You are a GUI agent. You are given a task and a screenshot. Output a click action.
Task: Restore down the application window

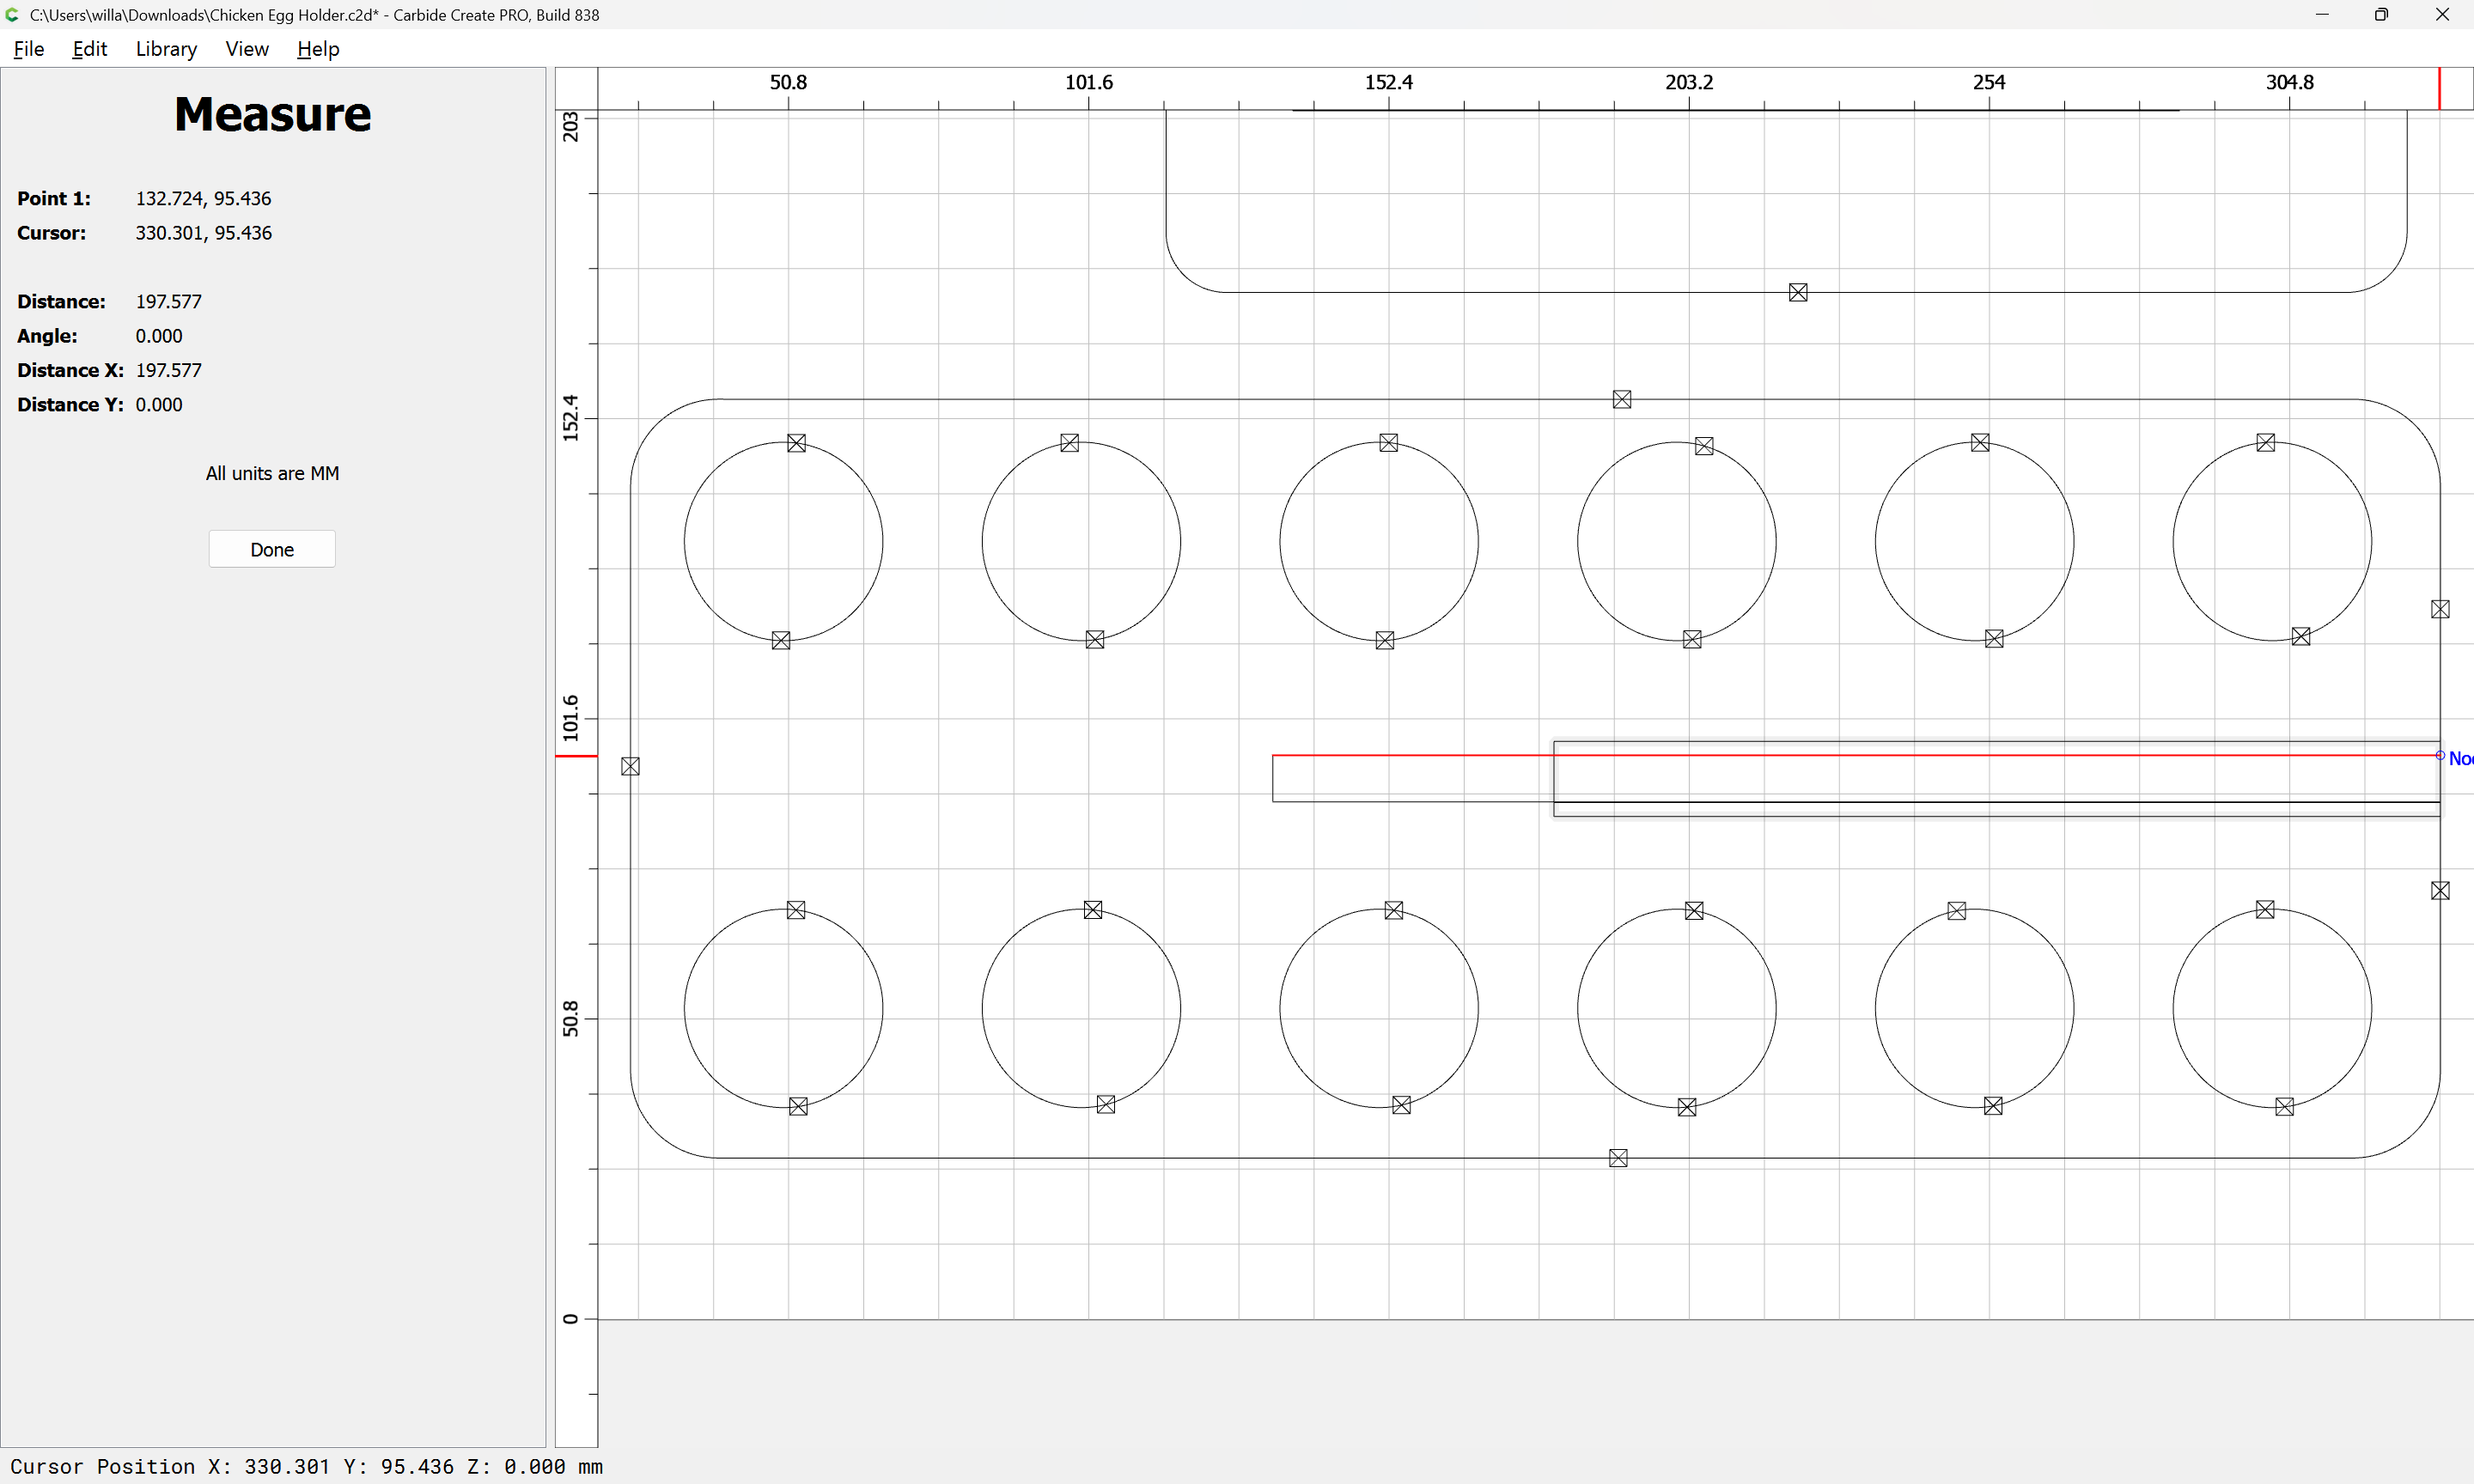click(x=2381, y=15)
